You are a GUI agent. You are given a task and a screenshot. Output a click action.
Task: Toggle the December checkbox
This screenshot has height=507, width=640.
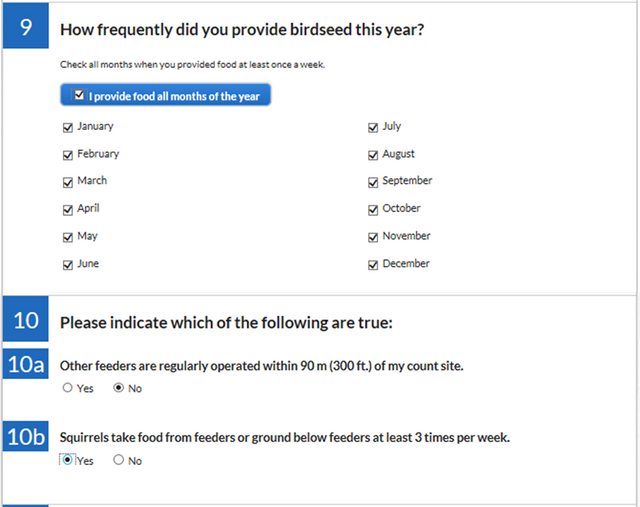373,265
